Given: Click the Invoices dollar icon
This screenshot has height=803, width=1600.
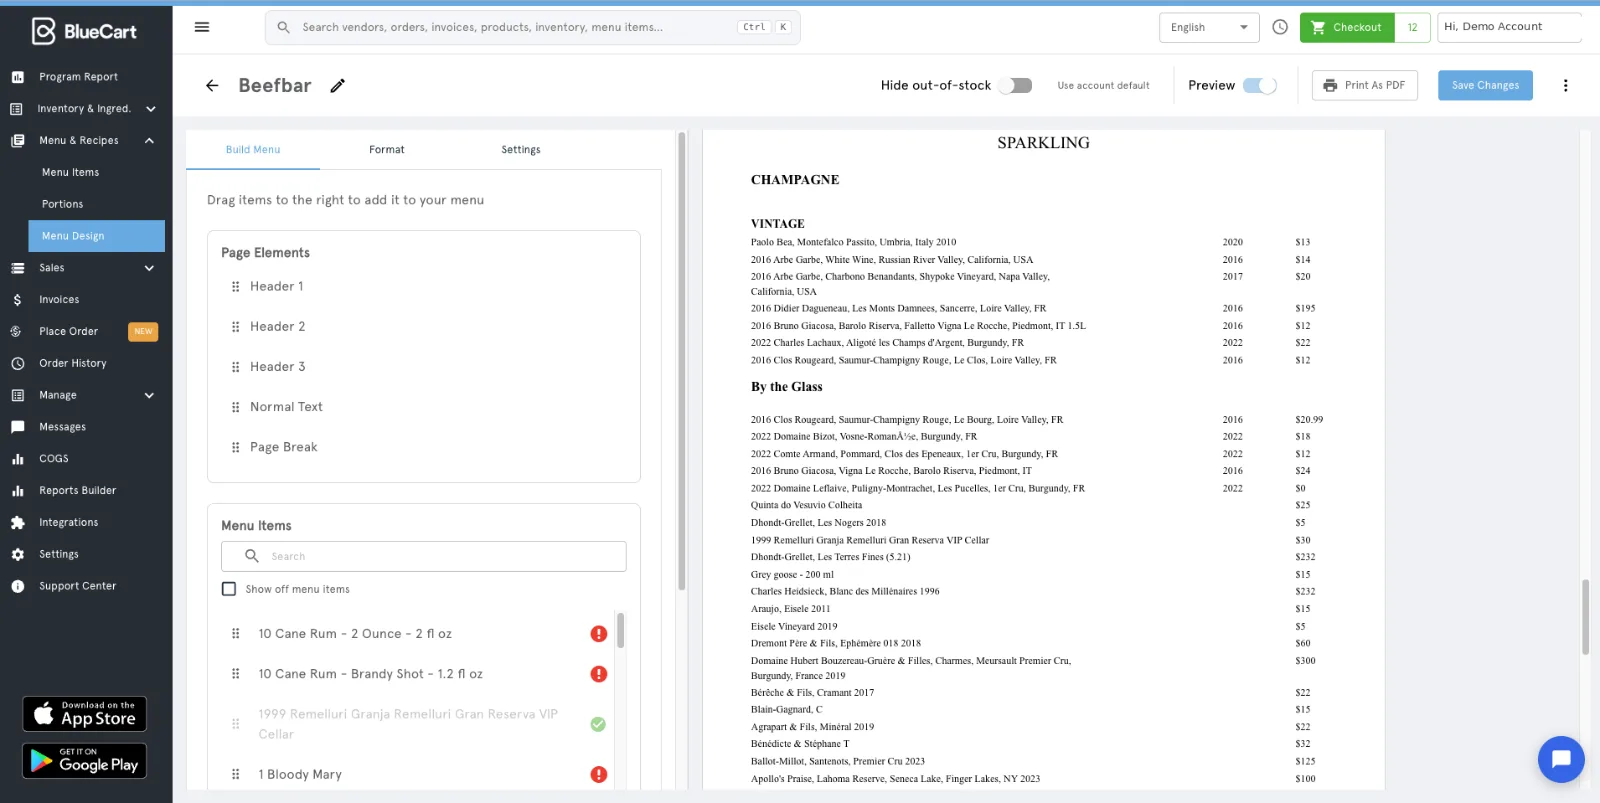Looking at the screenshot, I should point(17,300).
